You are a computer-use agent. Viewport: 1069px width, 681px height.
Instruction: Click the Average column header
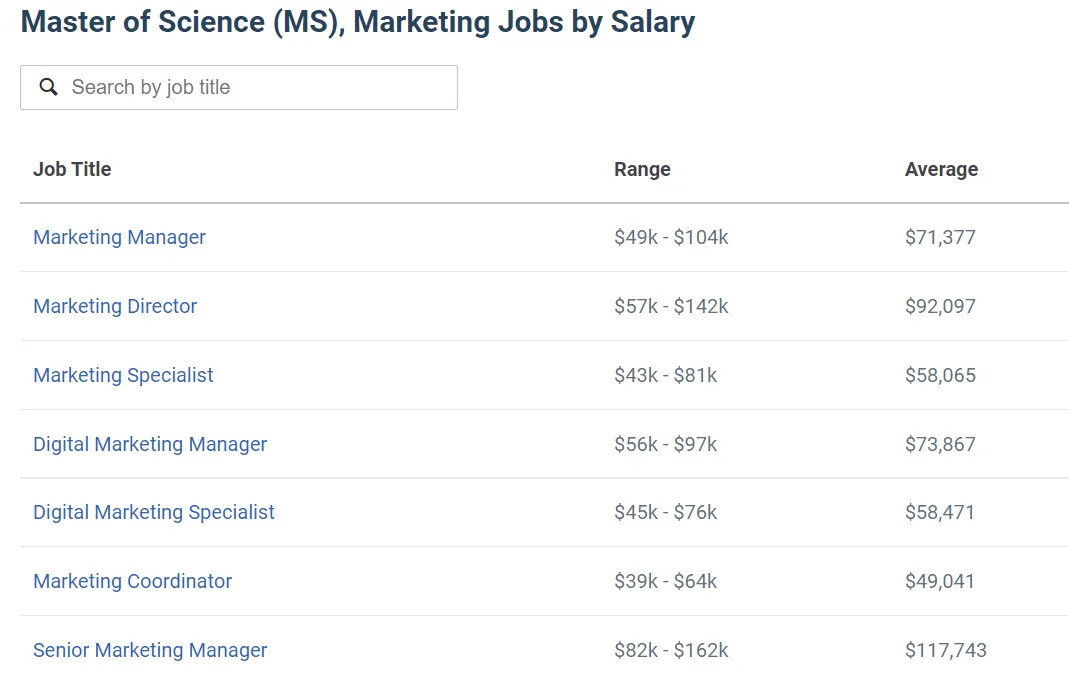(941, 169)
